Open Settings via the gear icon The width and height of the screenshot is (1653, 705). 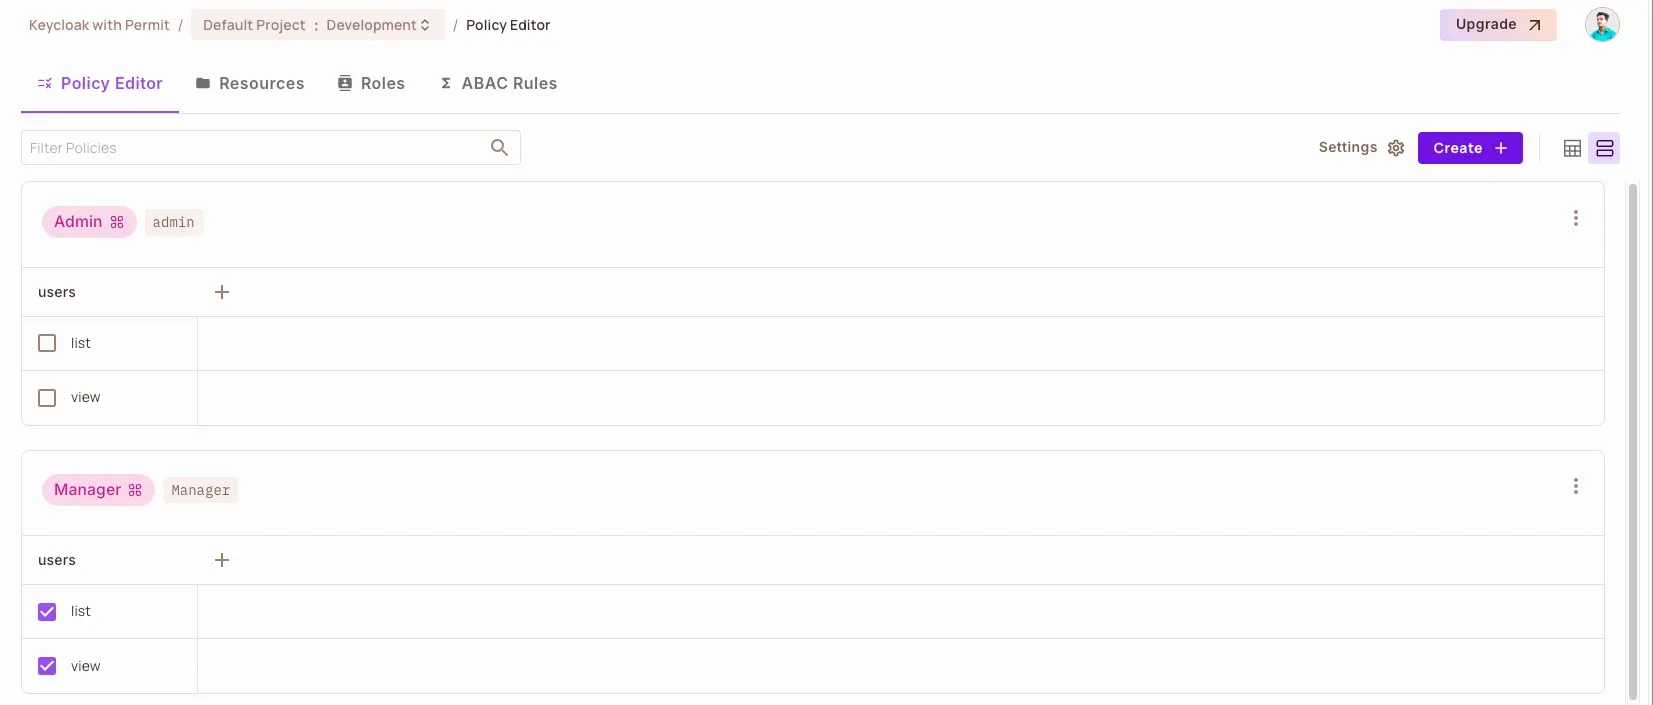coord(1396,148)
